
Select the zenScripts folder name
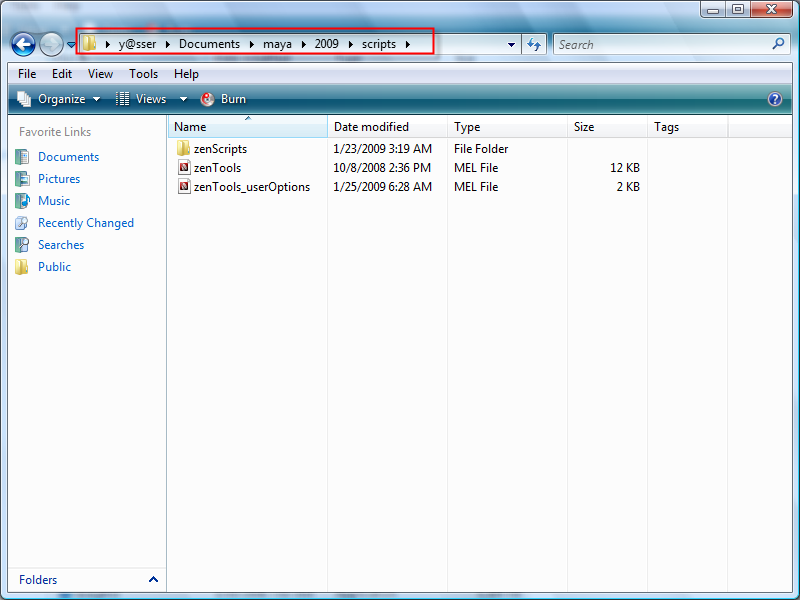coord(220,149)
